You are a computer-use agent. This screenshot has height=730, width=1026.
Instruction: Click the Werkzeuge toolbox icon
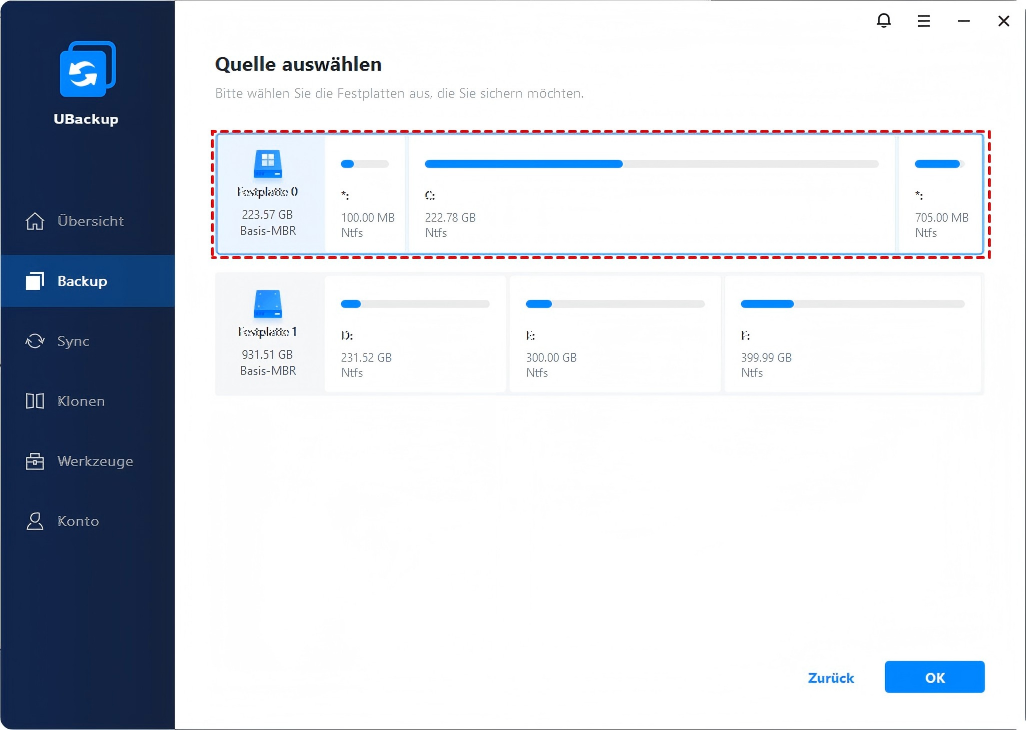35,461
